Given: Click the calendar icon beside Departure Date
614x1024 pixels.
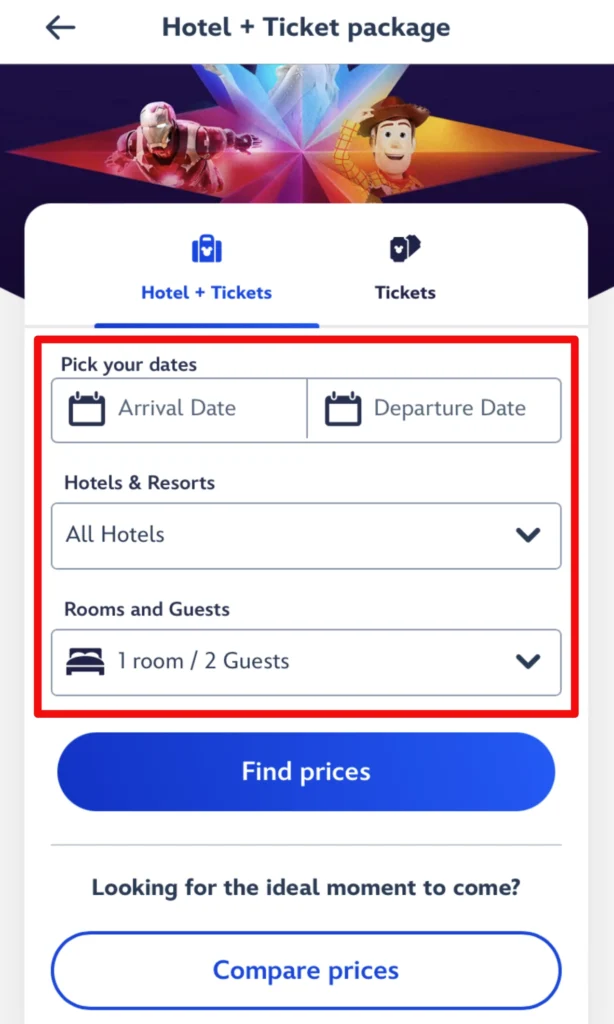Looking at the screenshot, I should [x=343, y=409].
